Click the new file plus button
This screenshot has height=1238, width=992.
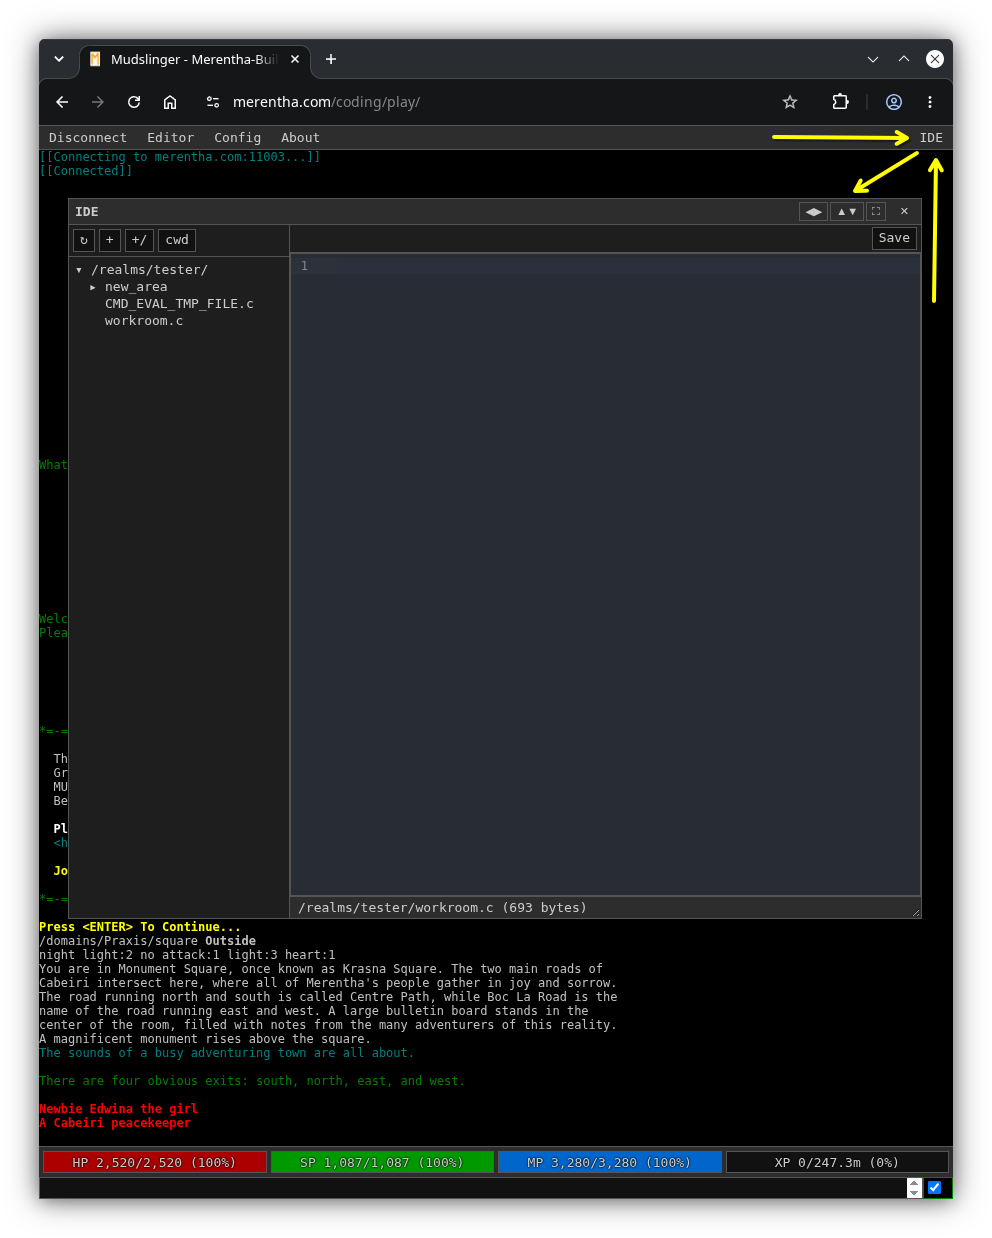click(110, 240)
